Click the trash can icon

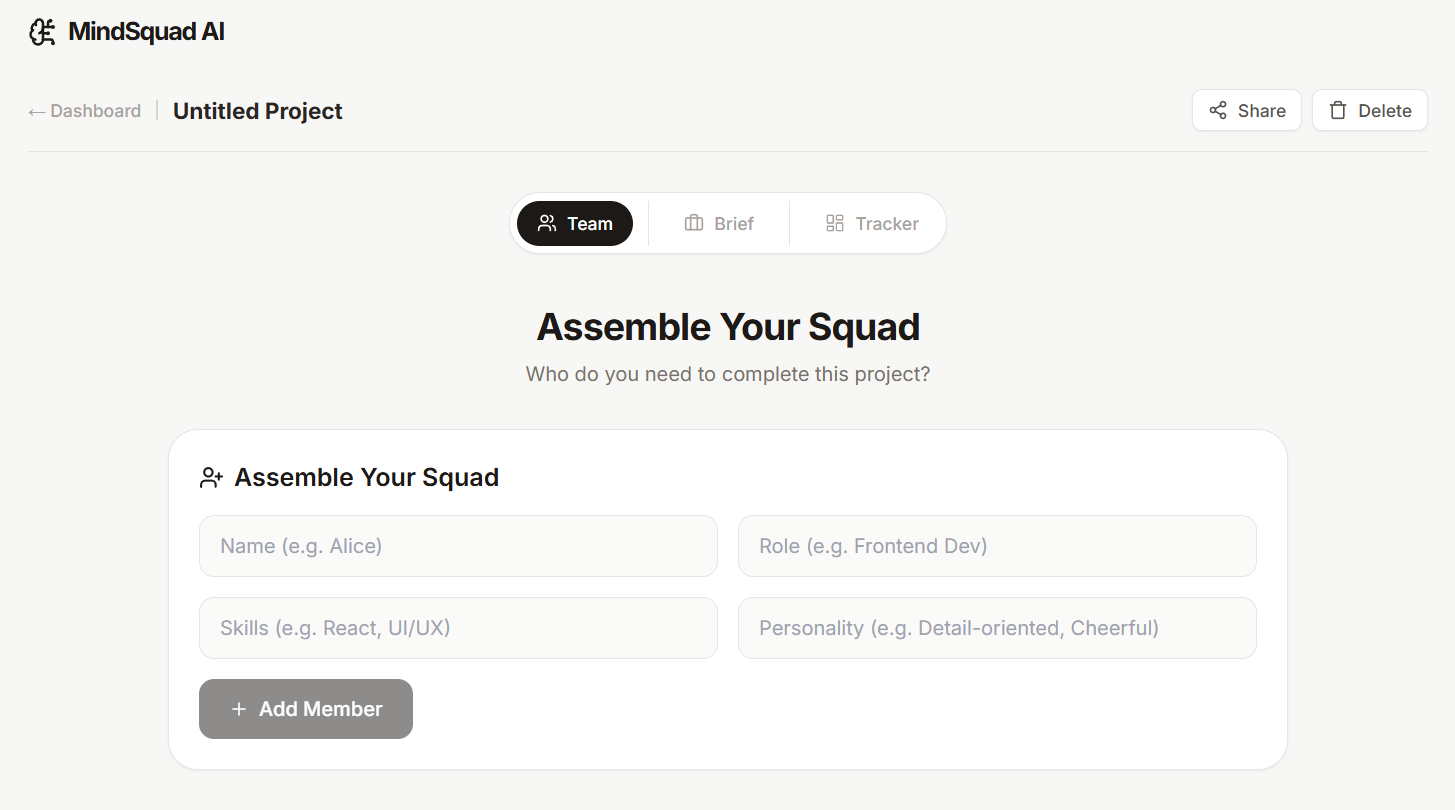tap(1338, 111)
